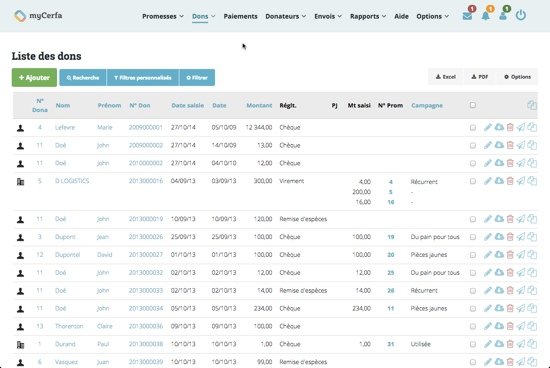Viewport: 550px width, 368px height.
Task: Sort by the N° Don column header
Action: [x=140, y=105]
